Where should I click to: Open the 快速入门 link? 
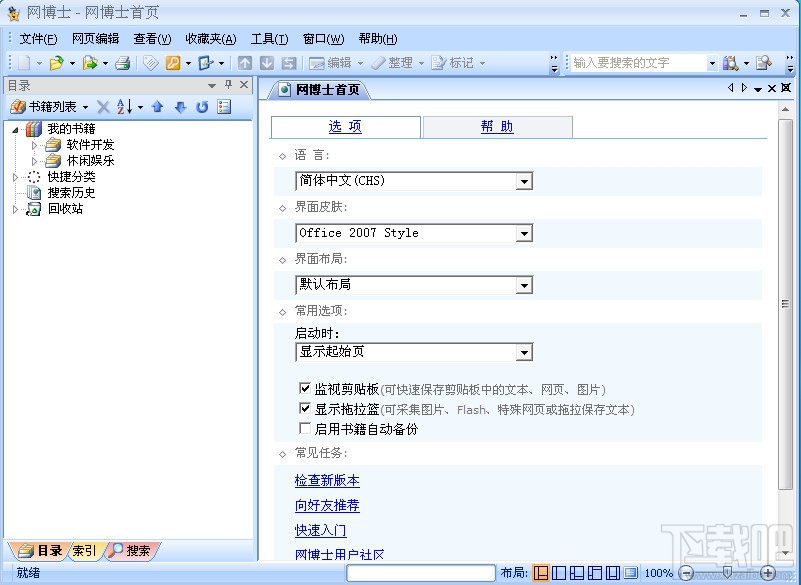(320, 530)
